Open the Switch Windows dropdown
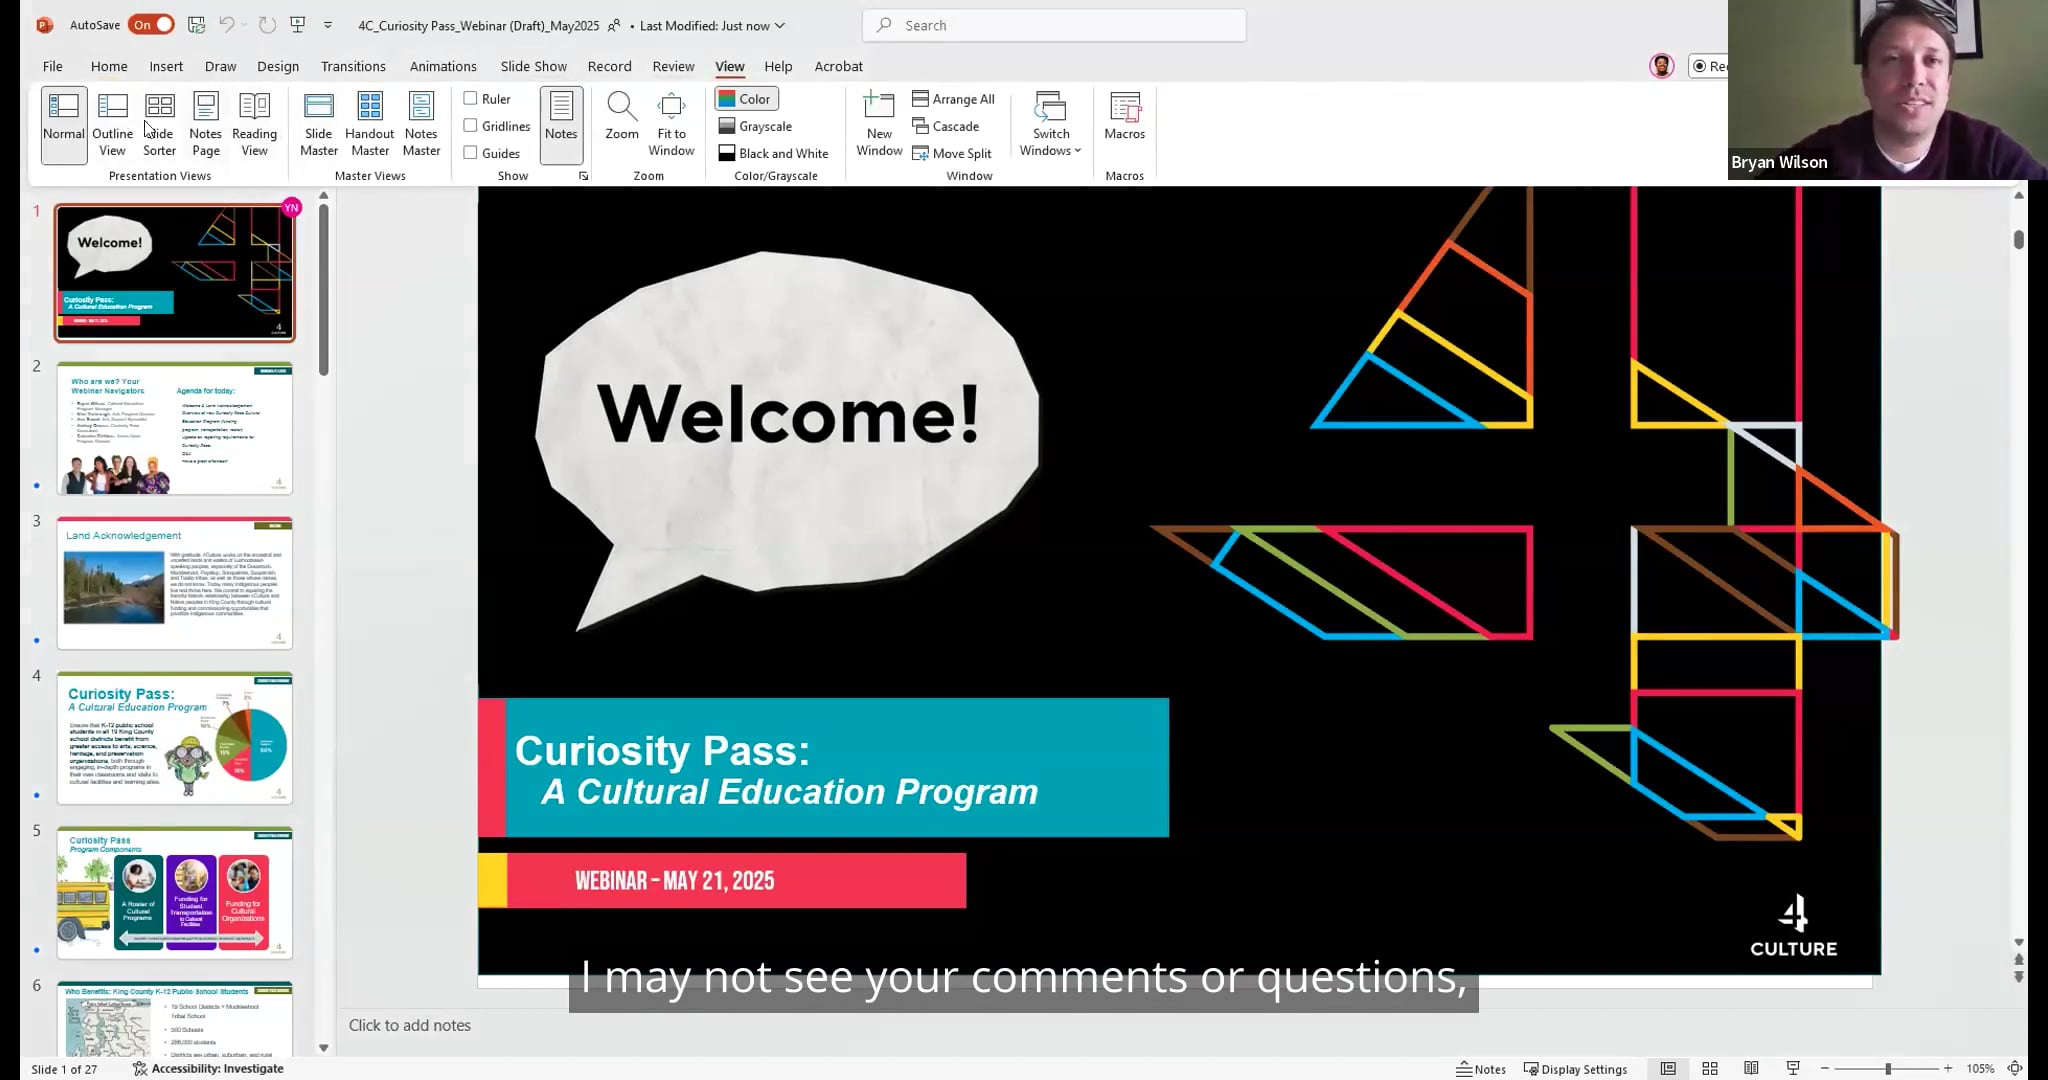The image size is (2048, 1080). [x=1049, y=126]
